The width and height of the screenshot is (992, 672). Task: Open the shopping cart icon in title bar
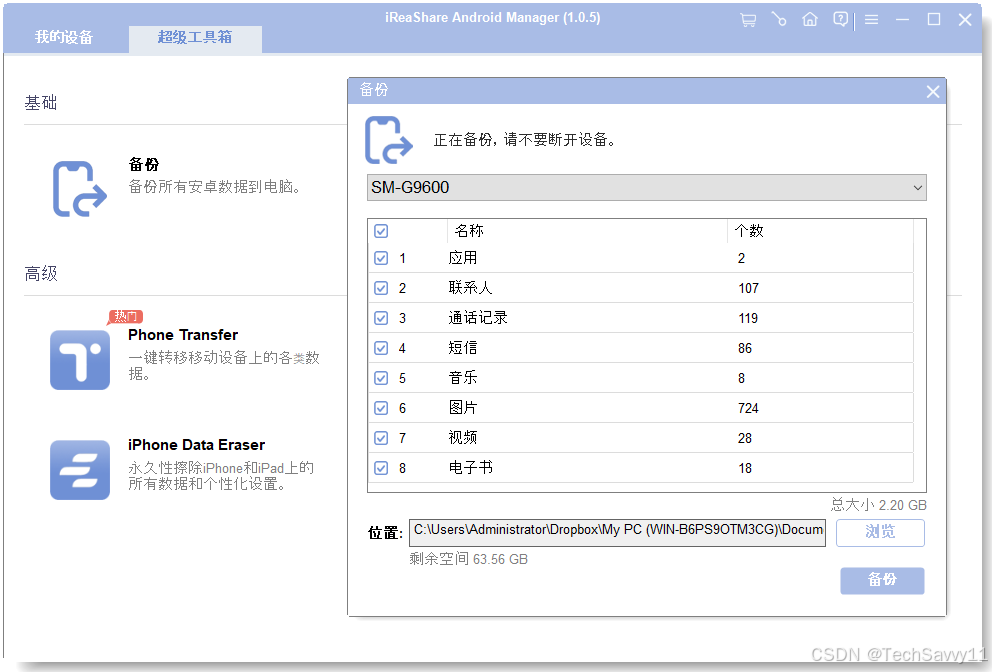pyautogui.click(x=748, y=20)
